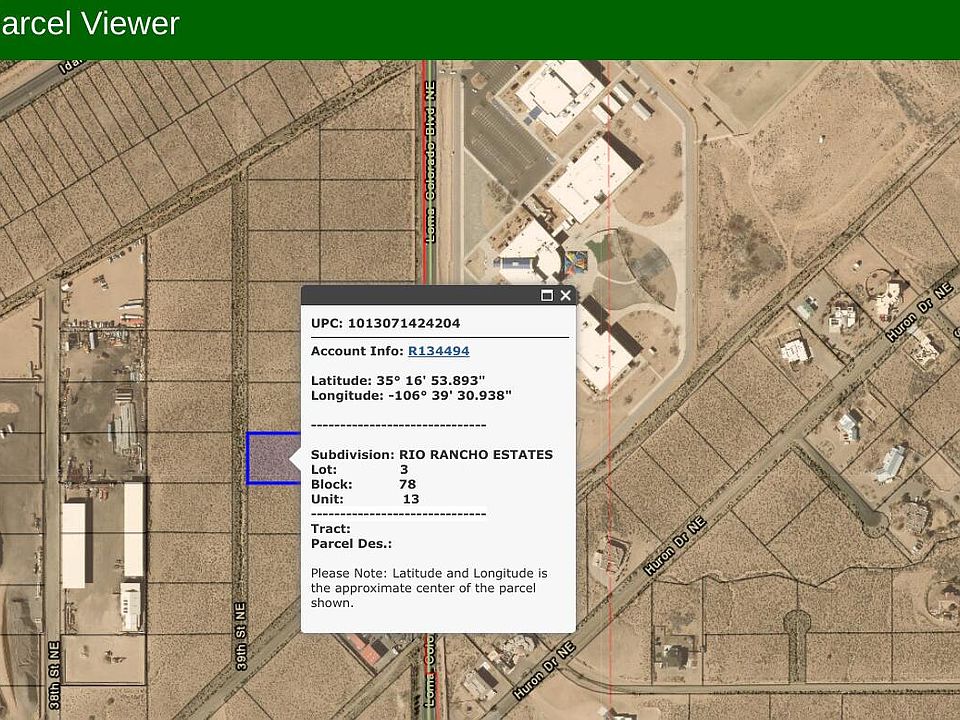Open account link R134494
The height and width of the screenshot is (720, 960).
[x=438, y=351]
